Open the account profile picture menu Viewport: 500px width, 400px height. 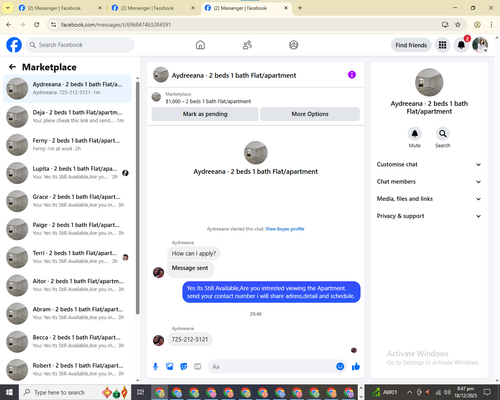[x=480, y=45]
